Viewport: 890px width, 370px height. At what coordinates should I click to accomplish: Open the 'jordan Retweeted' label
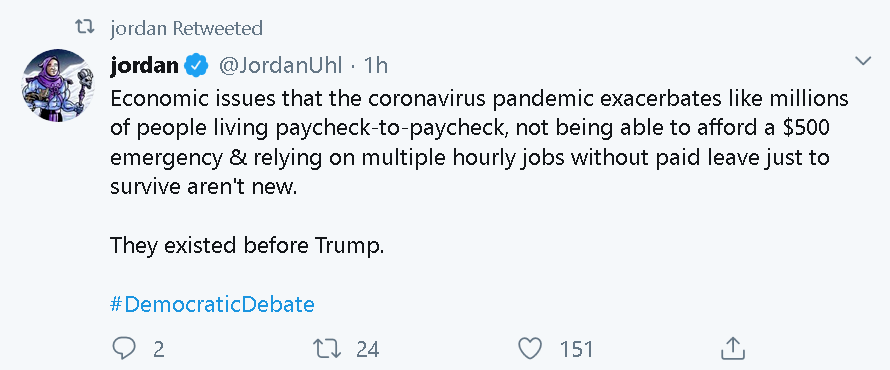[x=186, y=28]
